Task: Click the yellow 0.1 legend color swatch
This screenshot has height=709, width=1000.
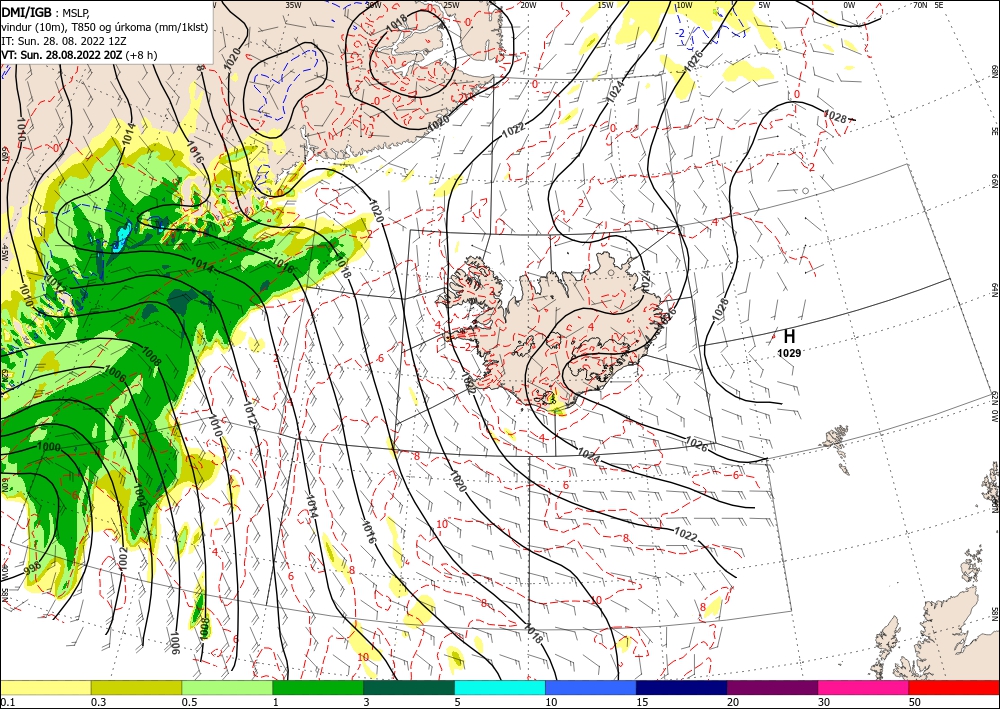Action: click(45, 687)
